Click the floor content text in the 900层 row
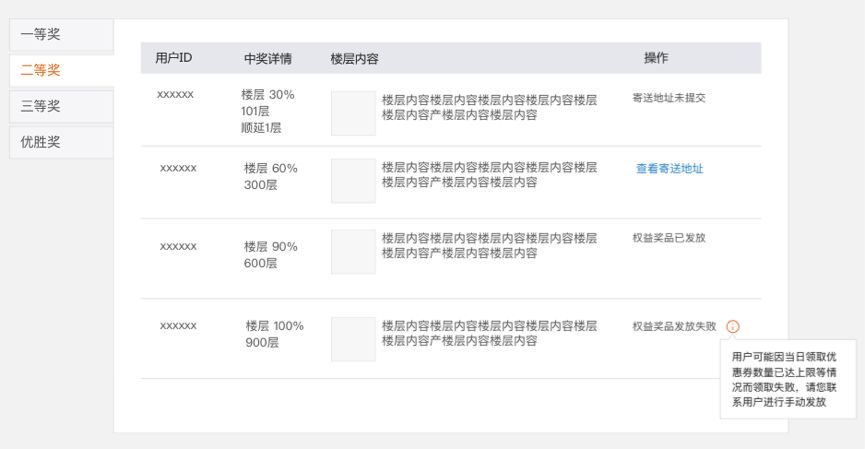The width and height of the screenshot is (865, 449). pos(489,333)
